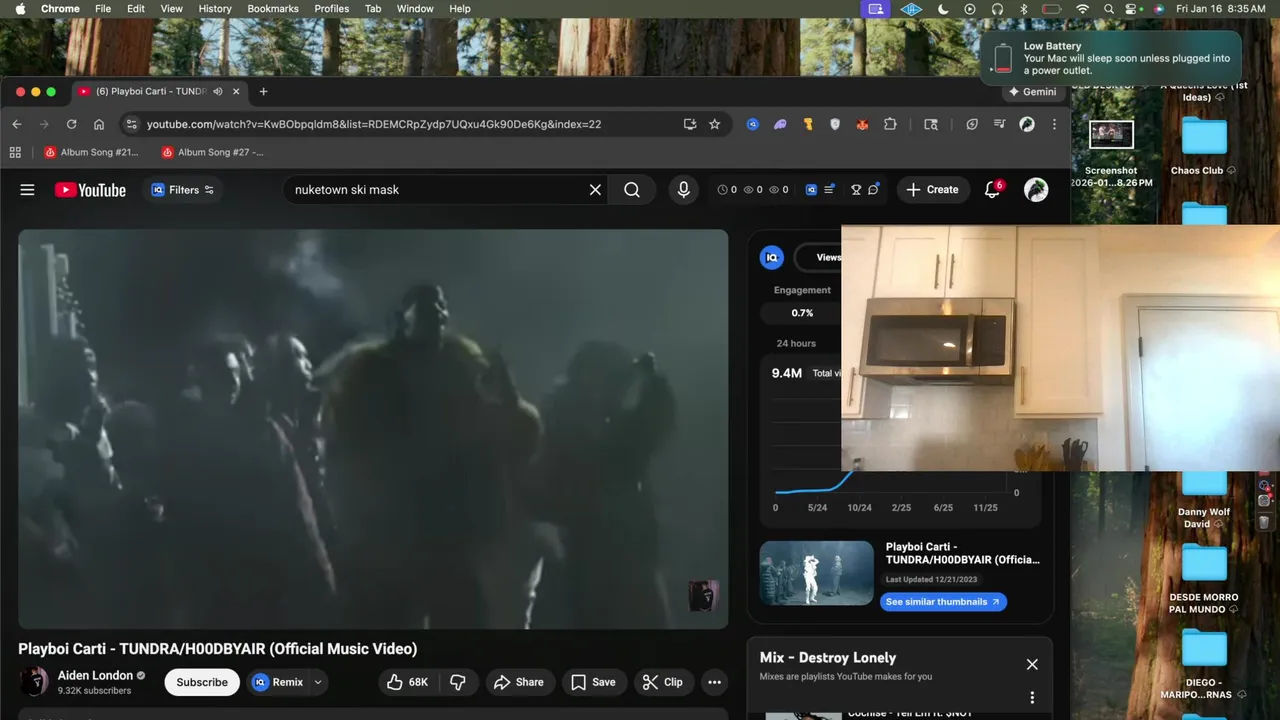
Task: Go to the YouTube home logo
Action: (90, 190)
